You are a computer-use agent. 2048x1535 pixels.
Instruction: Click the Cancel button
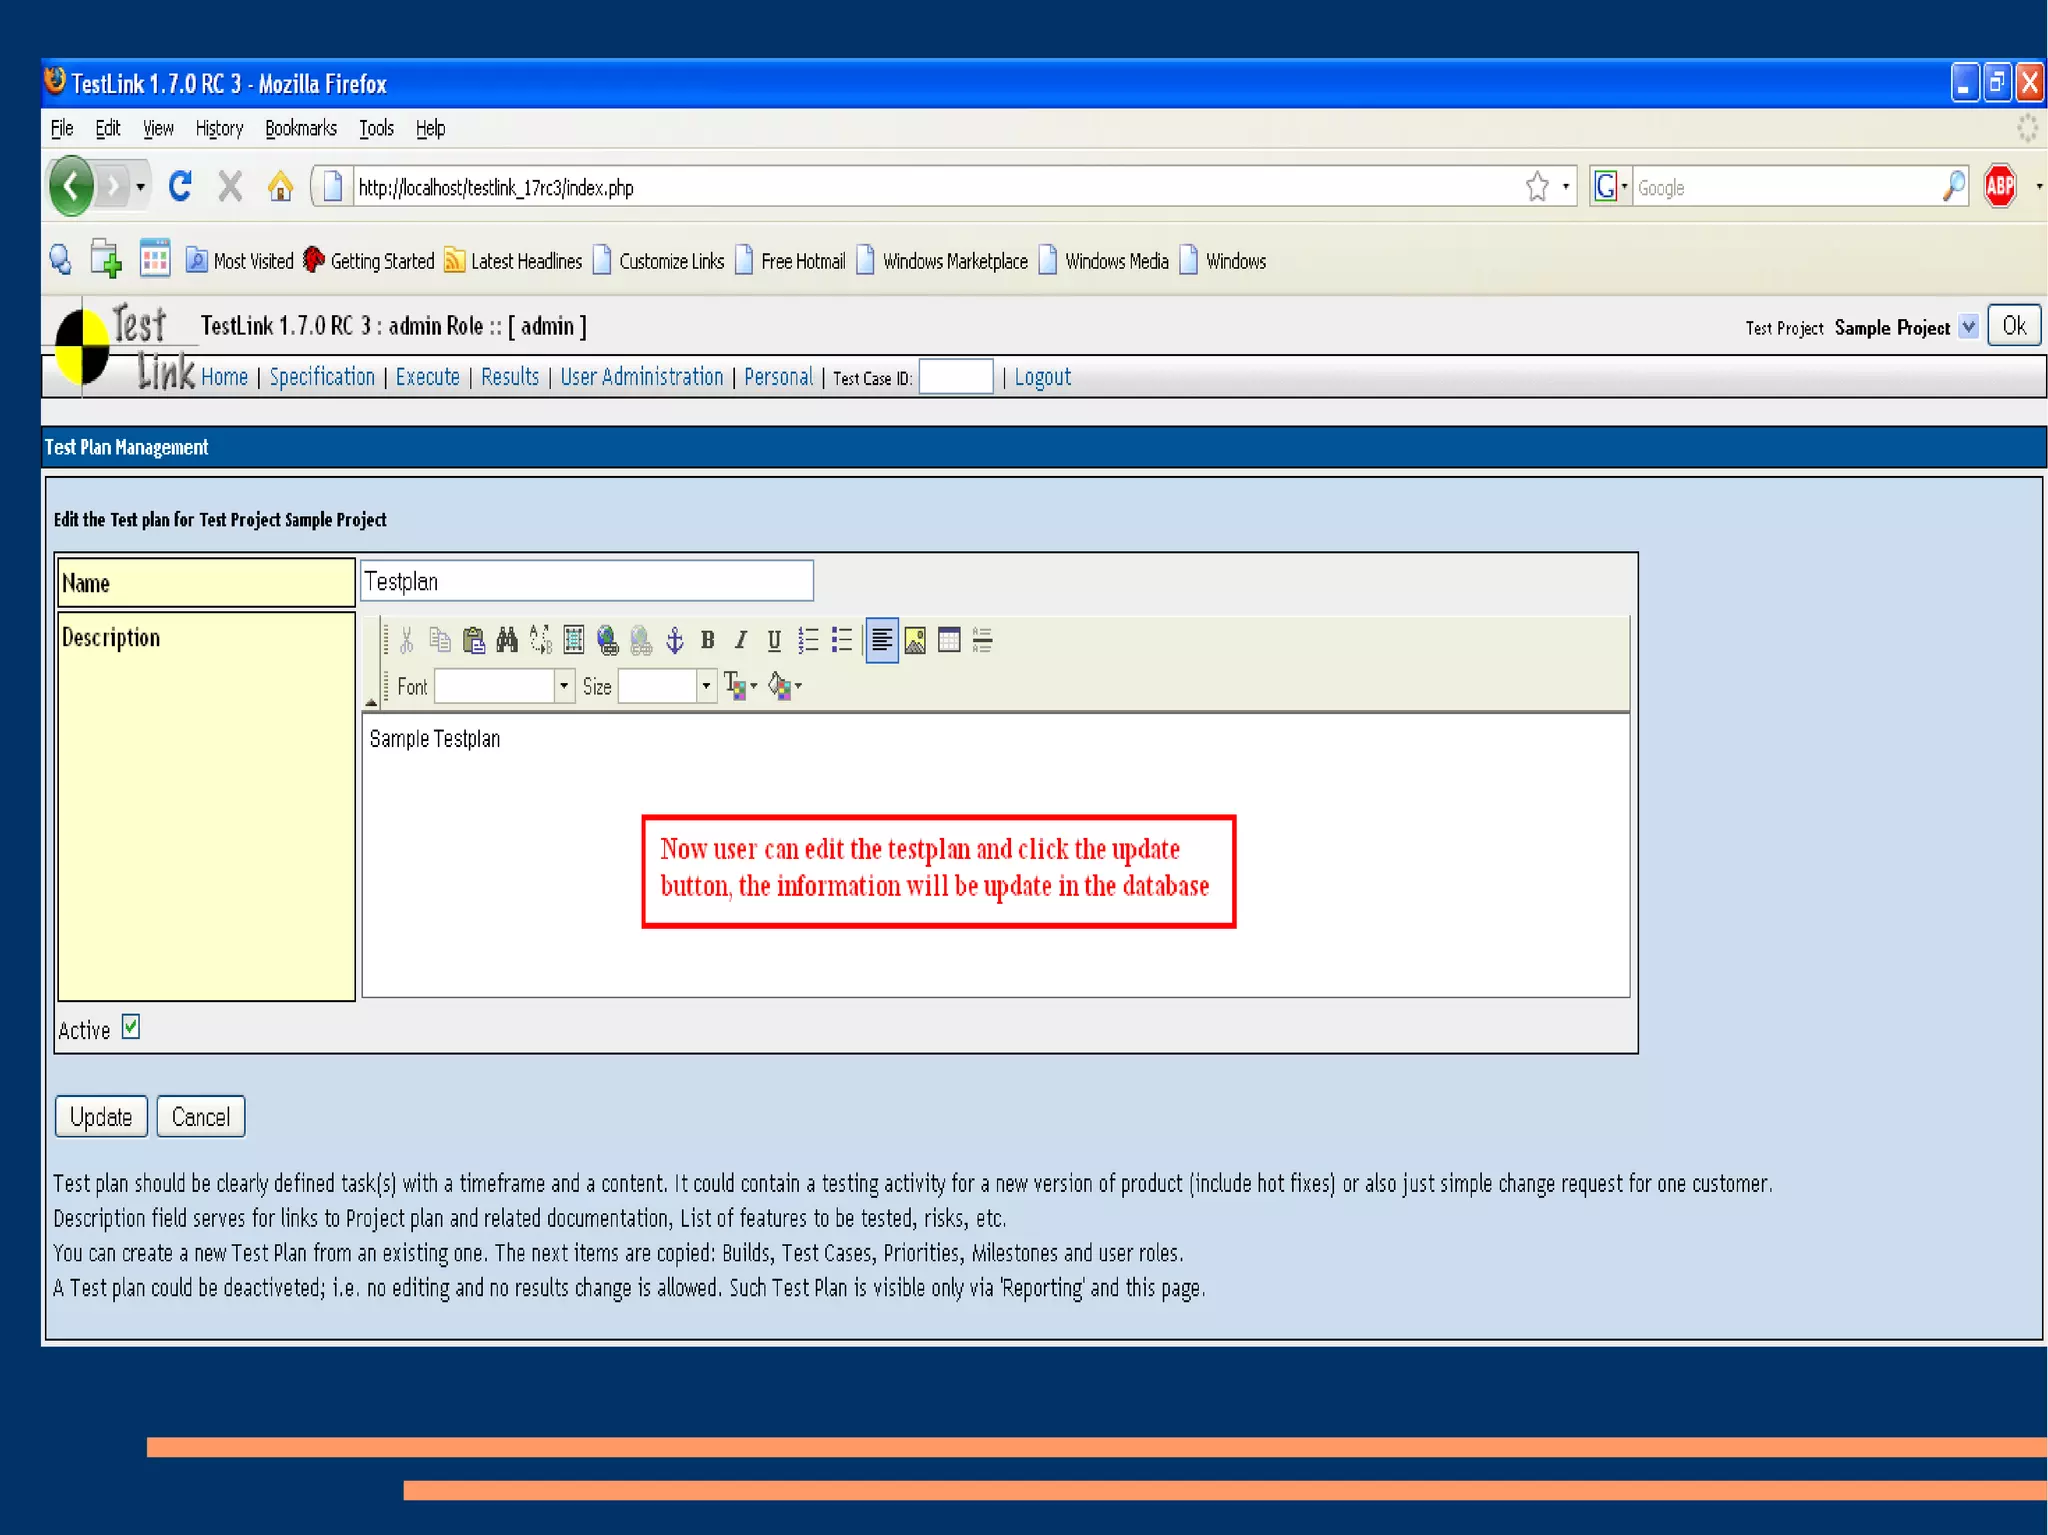(x=201, y=1117)
